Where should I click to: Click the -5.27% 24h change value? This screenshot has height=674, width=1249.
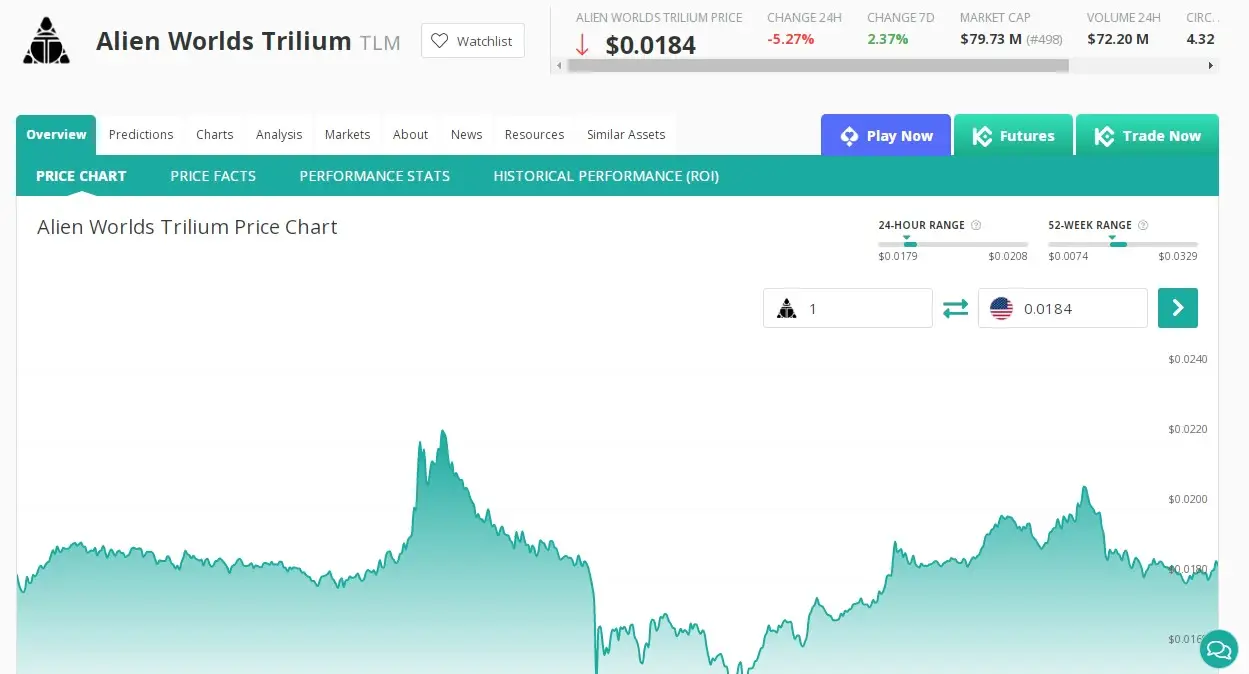pos(790,39)
